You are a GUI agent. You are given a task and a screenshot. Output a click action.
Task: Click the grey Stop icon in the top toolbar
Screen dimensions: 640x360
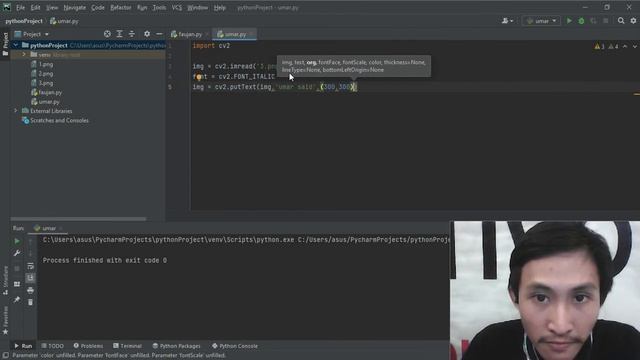(x=606, y=21)
